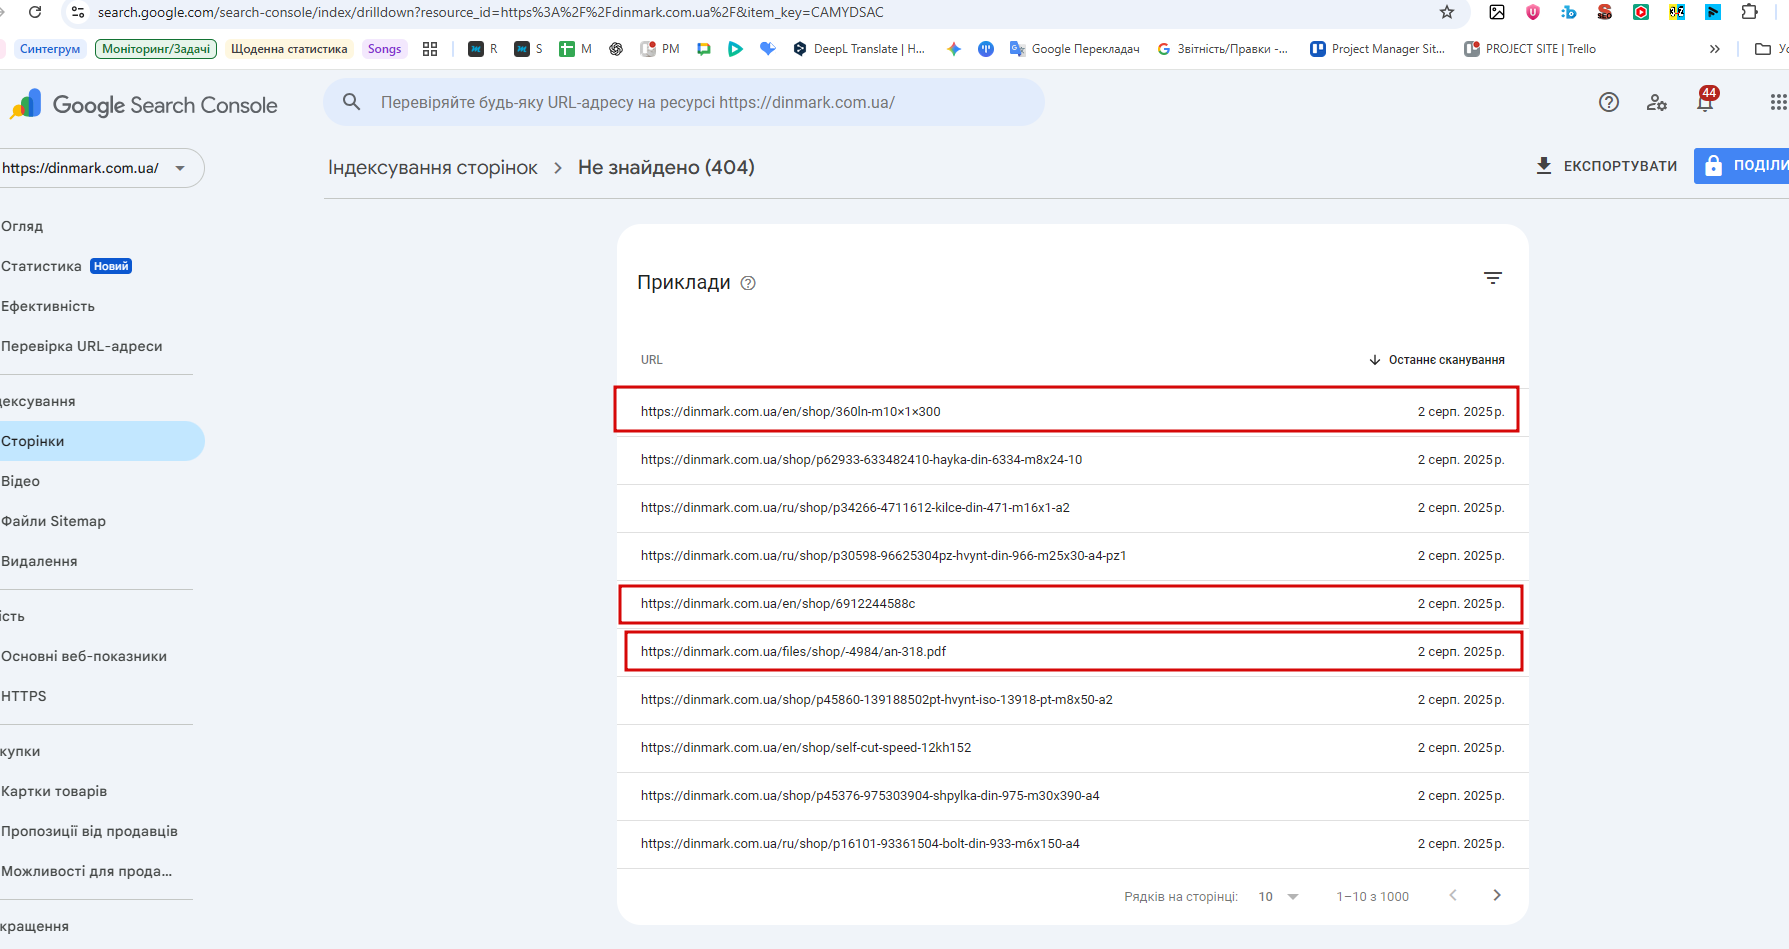The height and width of the screenshot is (949, 1789).
Task: Click the URL inspection search field
Action: 684,102
